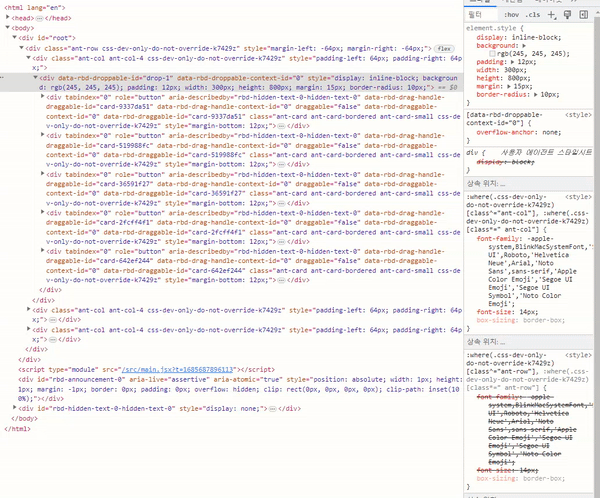Expand the margin shorthand property arrow
This screenshot has width=600, height=498.
click(x=509, y=87)
